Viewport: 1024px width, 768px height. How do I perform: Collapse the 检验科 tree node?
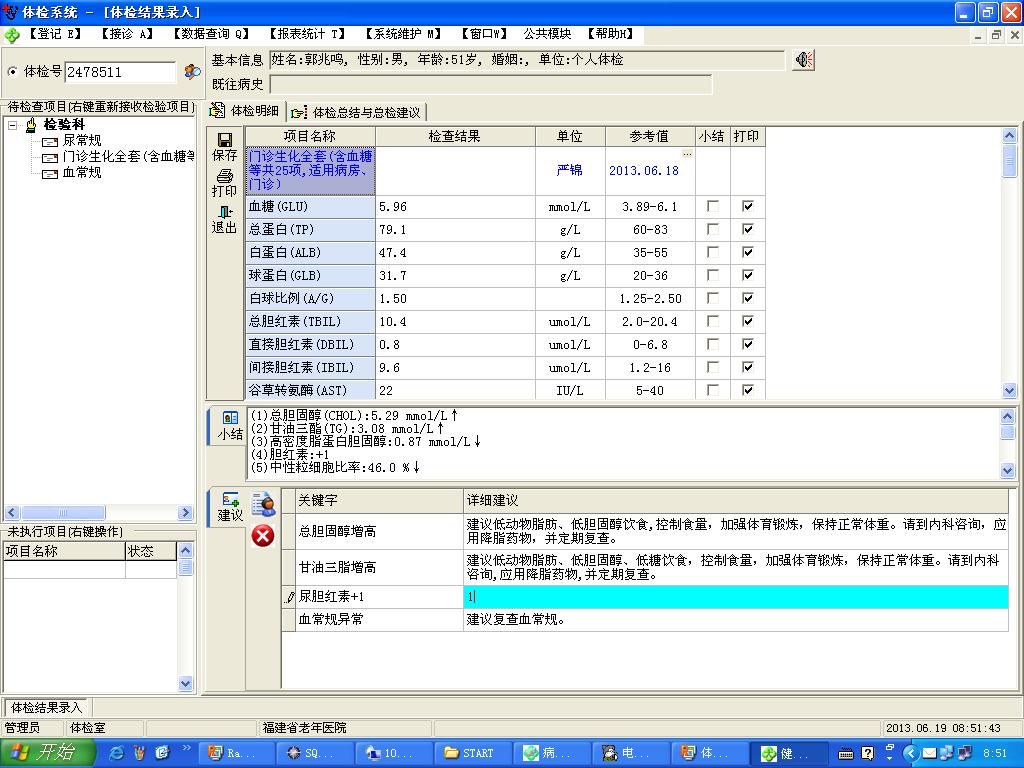[x=12, y=125]
